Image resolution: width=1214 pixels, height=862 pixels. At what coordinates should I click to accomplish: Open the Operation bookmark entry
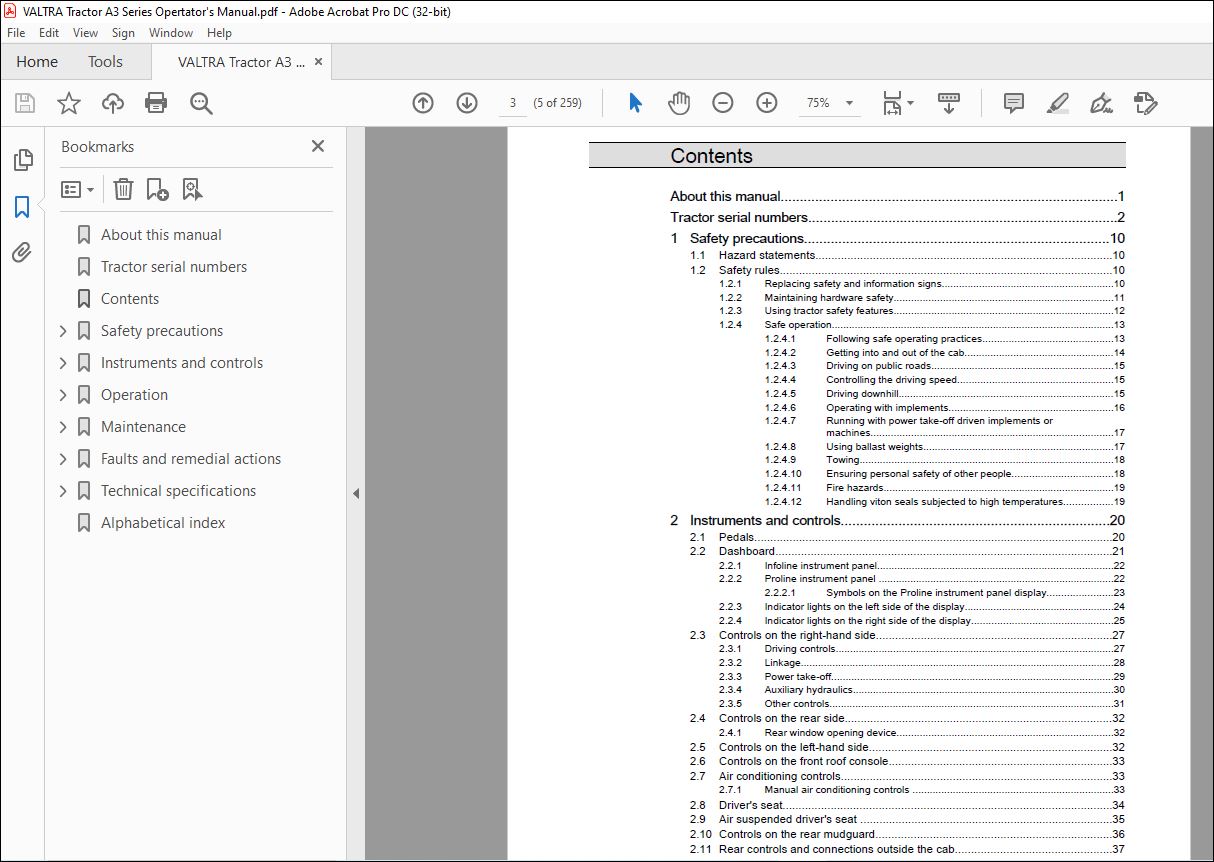point(134,395)
